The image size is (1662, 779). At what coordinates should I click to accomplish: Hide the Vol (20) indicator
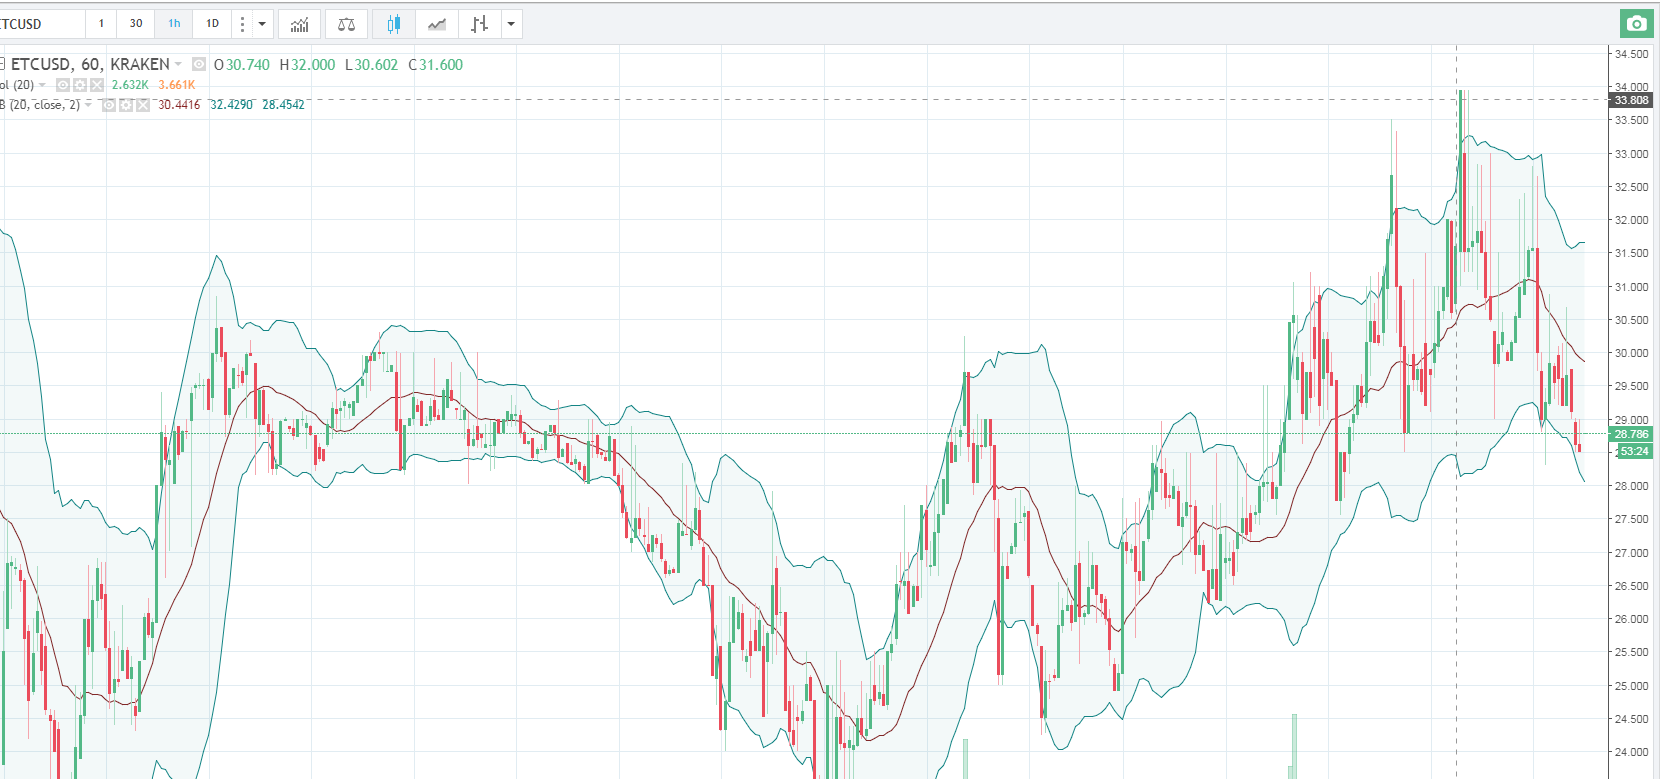click(63, 85)
